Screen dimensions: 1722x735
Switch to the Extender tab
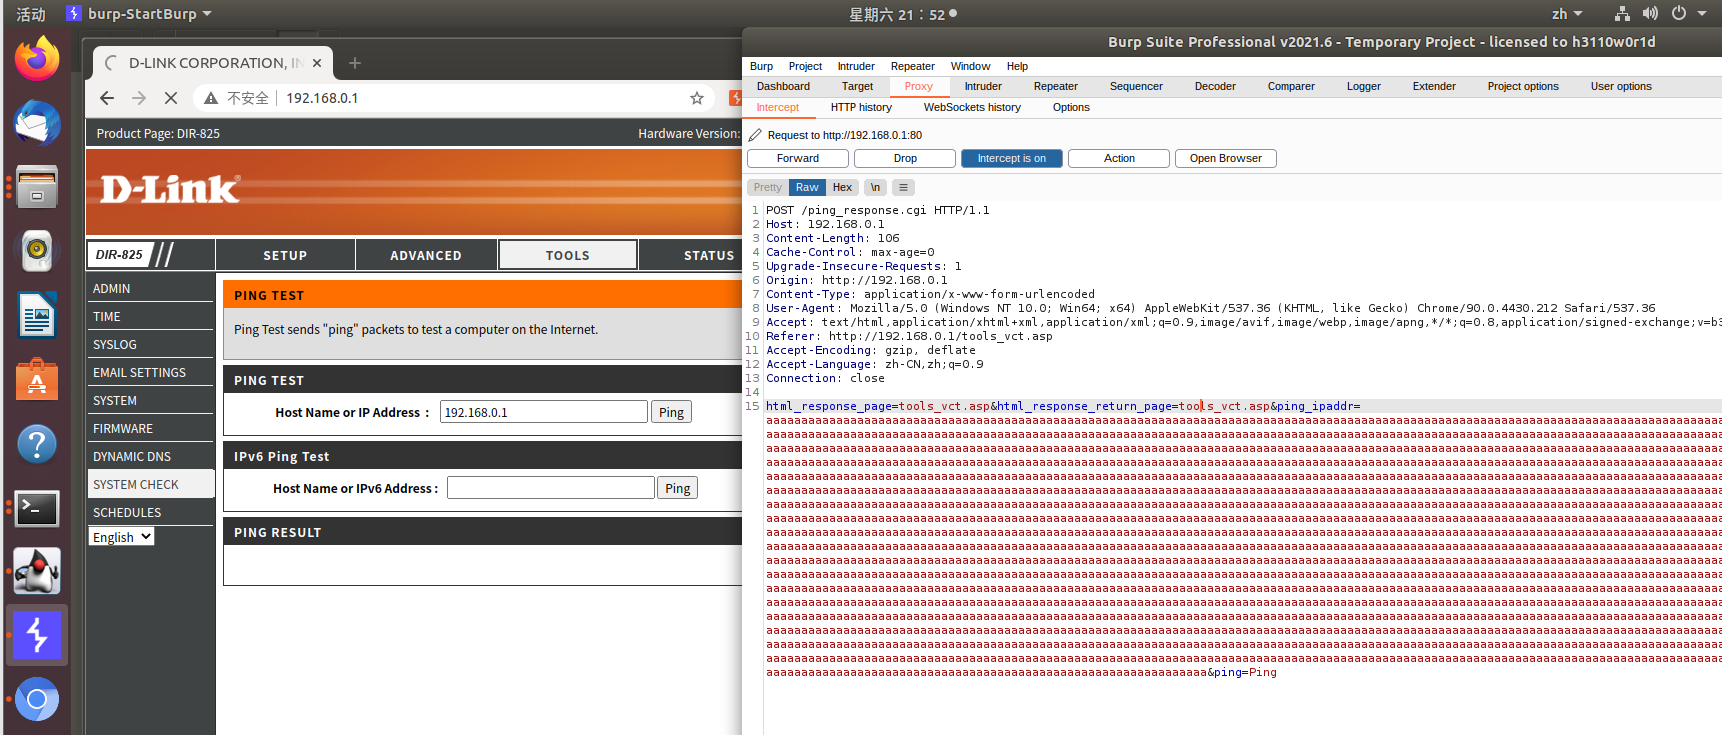tap(1434, 86)
